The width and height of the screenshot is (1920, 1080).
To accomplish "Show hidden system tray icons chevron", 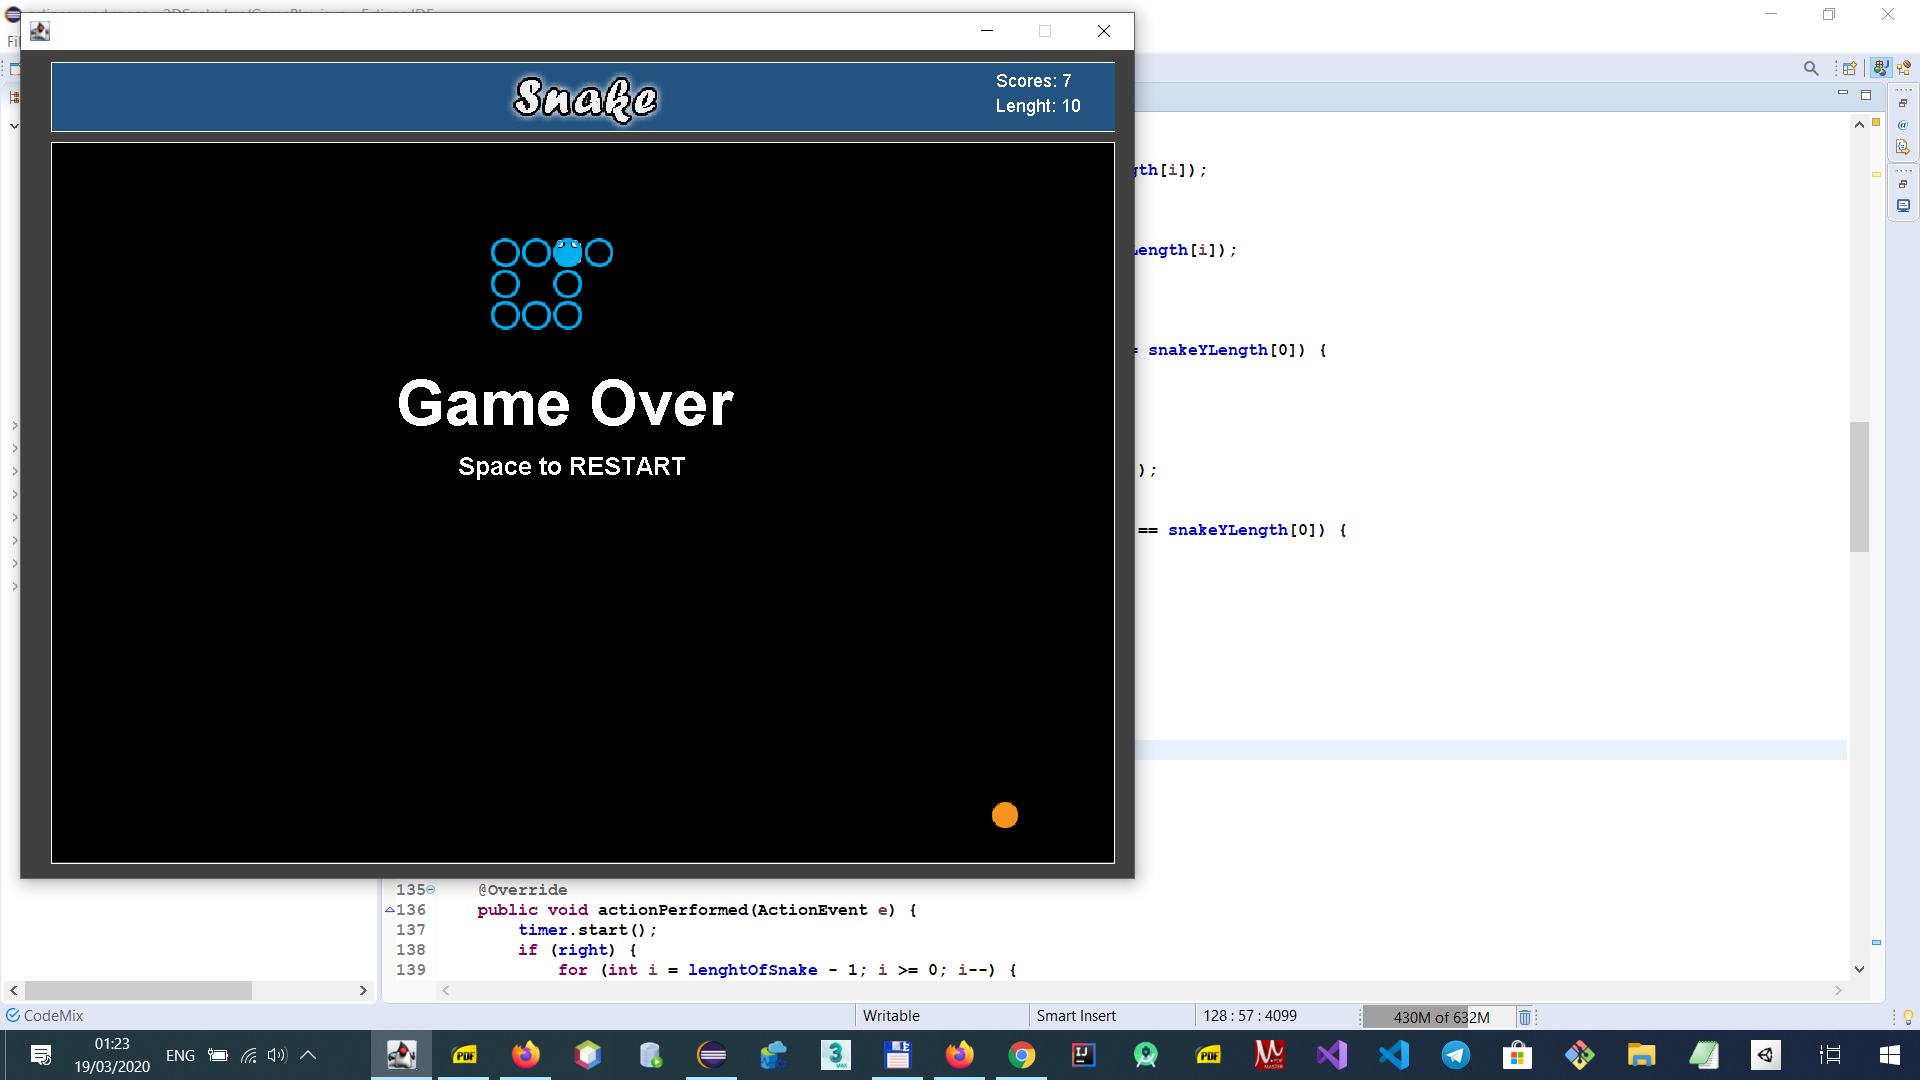I will click(x=308, y=1054).
